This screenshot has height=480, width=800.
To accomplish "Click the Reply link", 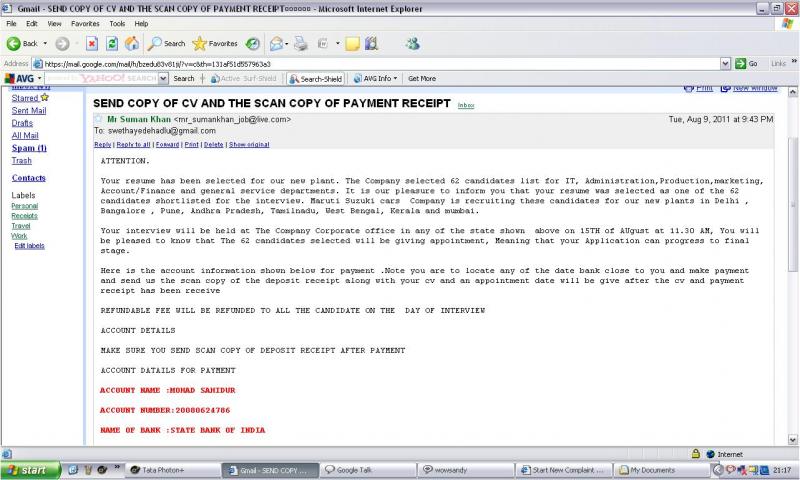I will tap(103, 145).
